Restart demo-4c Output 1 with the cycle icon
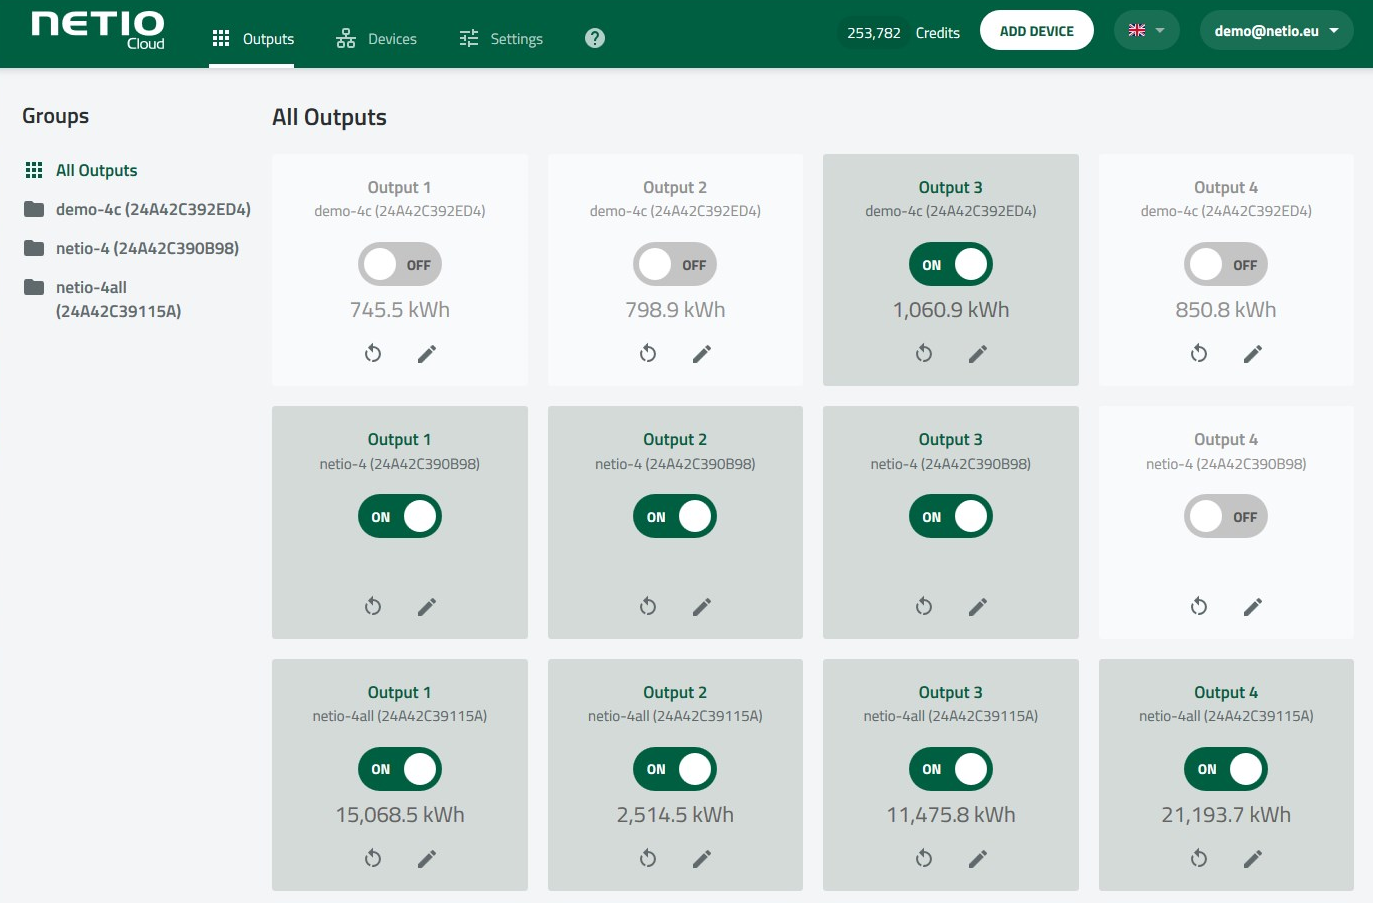1373x903 pixels. pos(373,353)
